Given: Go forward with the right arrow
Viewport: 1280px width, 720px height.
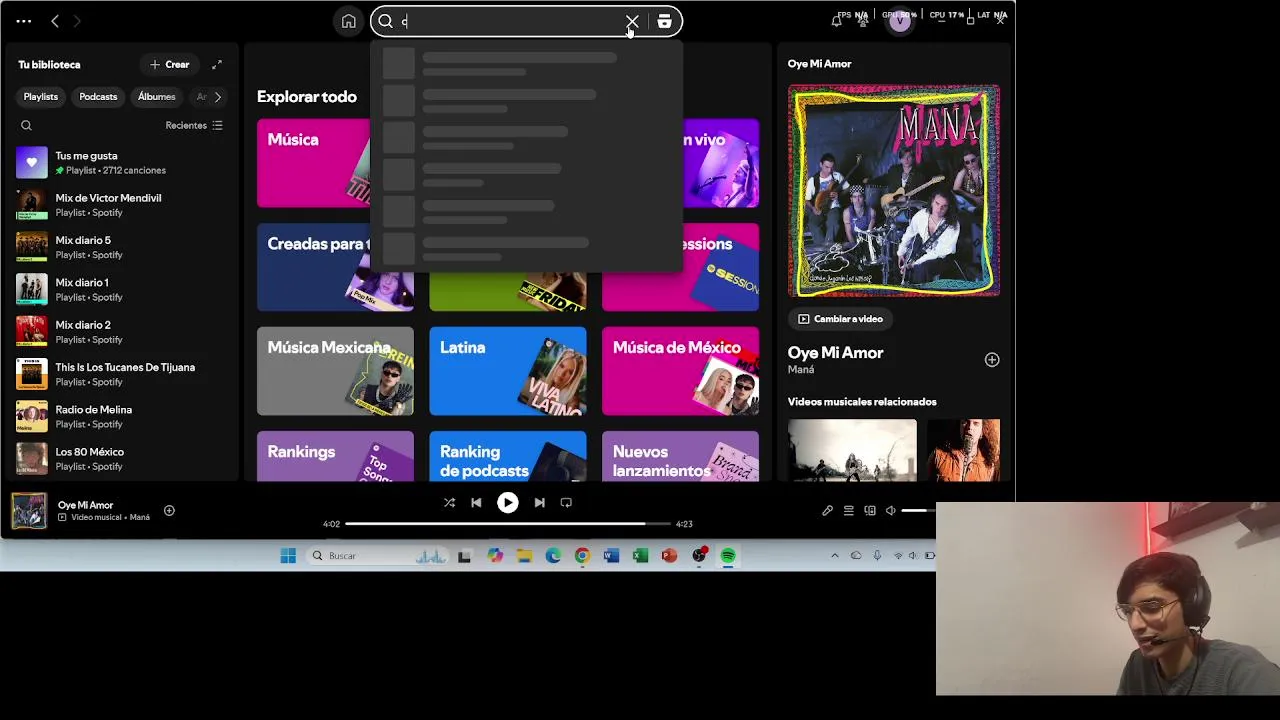Looking at the screenshot, I should [x=77, y=21].
